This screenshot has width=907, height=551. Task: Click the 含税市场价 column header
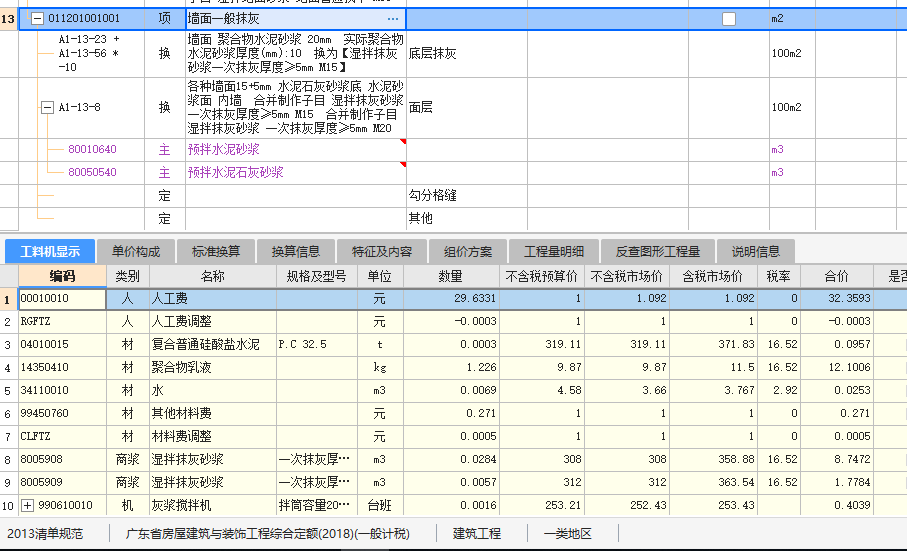pos(713,276)
